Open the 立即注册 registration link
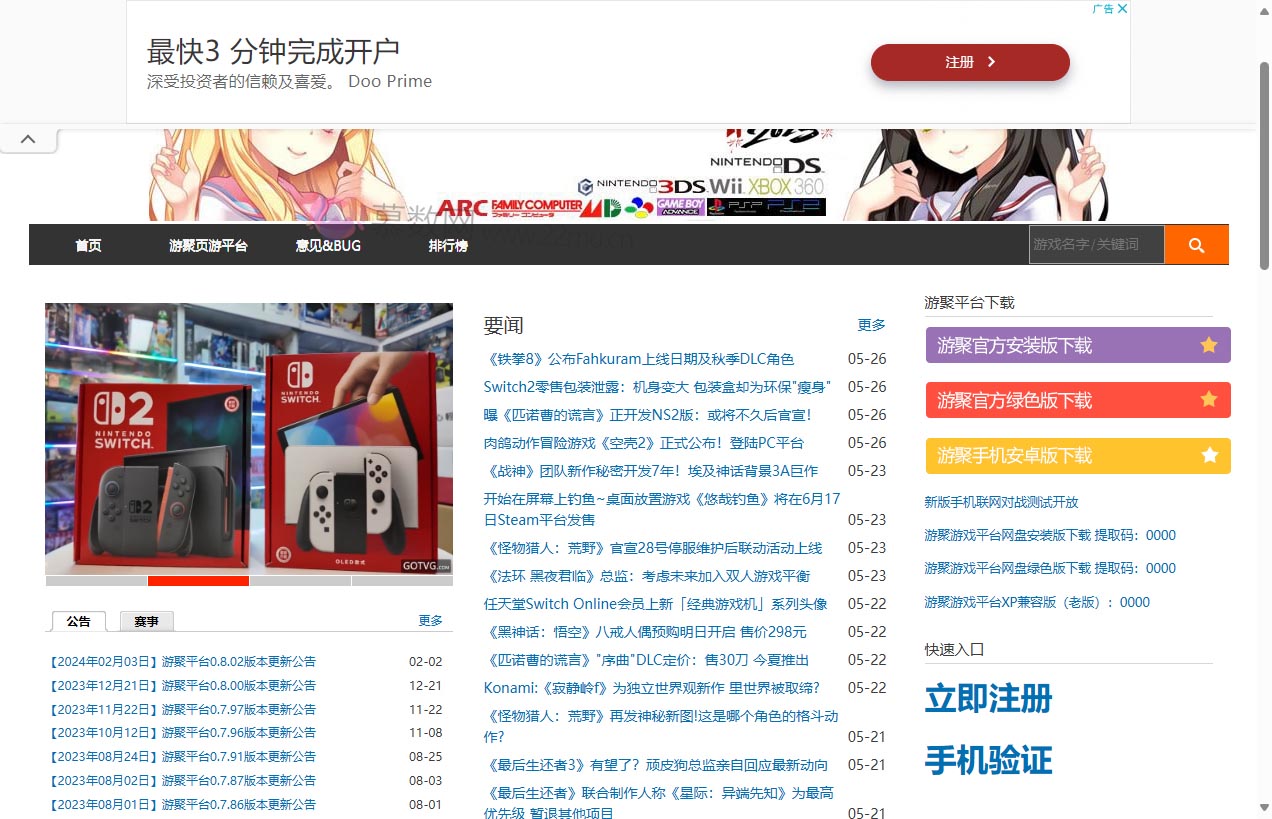The height and width of the screenshot is (819, 1272). (987, 699)
